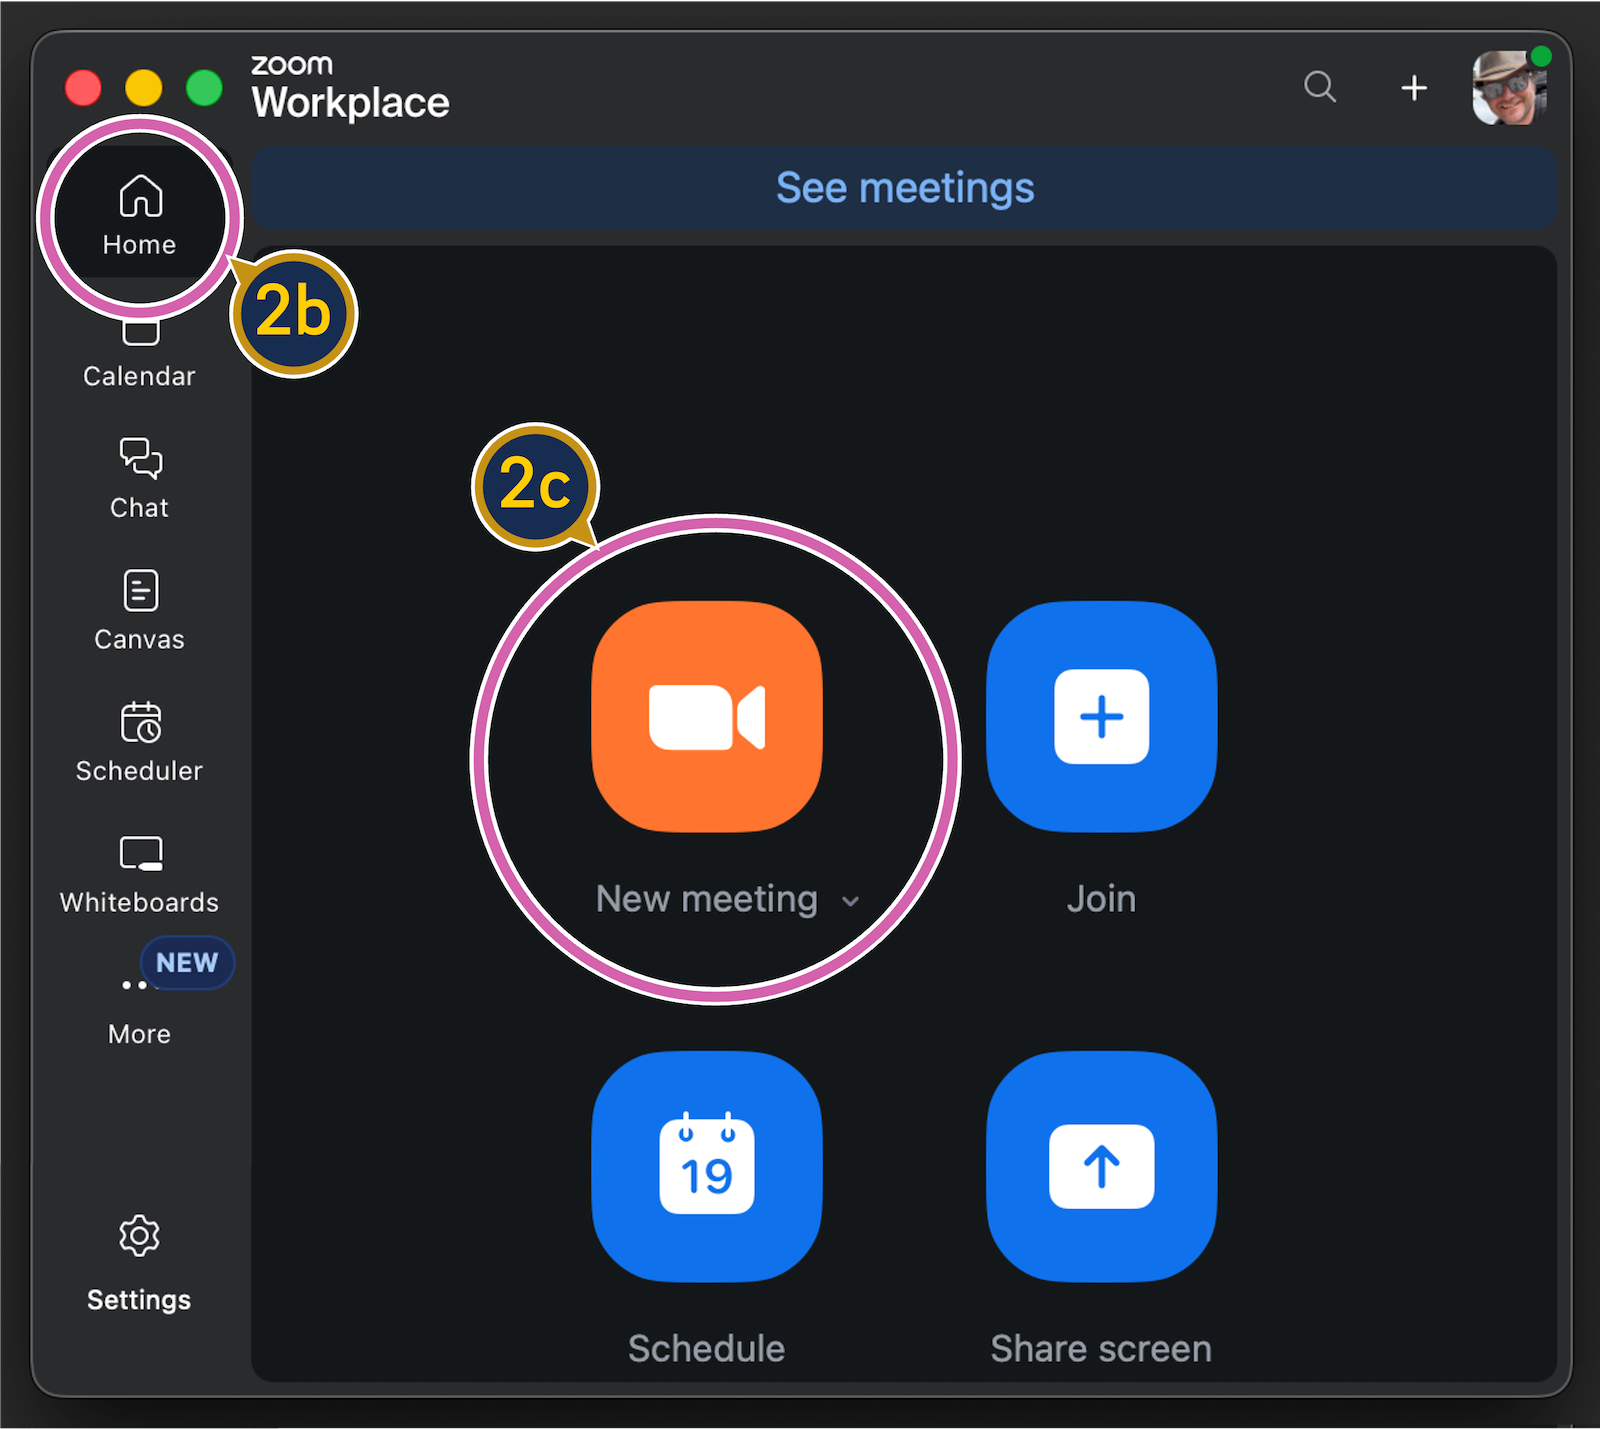The width and height of the screenshot is (1600, 1429).
Task: Click the NEW badge above More
Action: click(x=187, y=962)
